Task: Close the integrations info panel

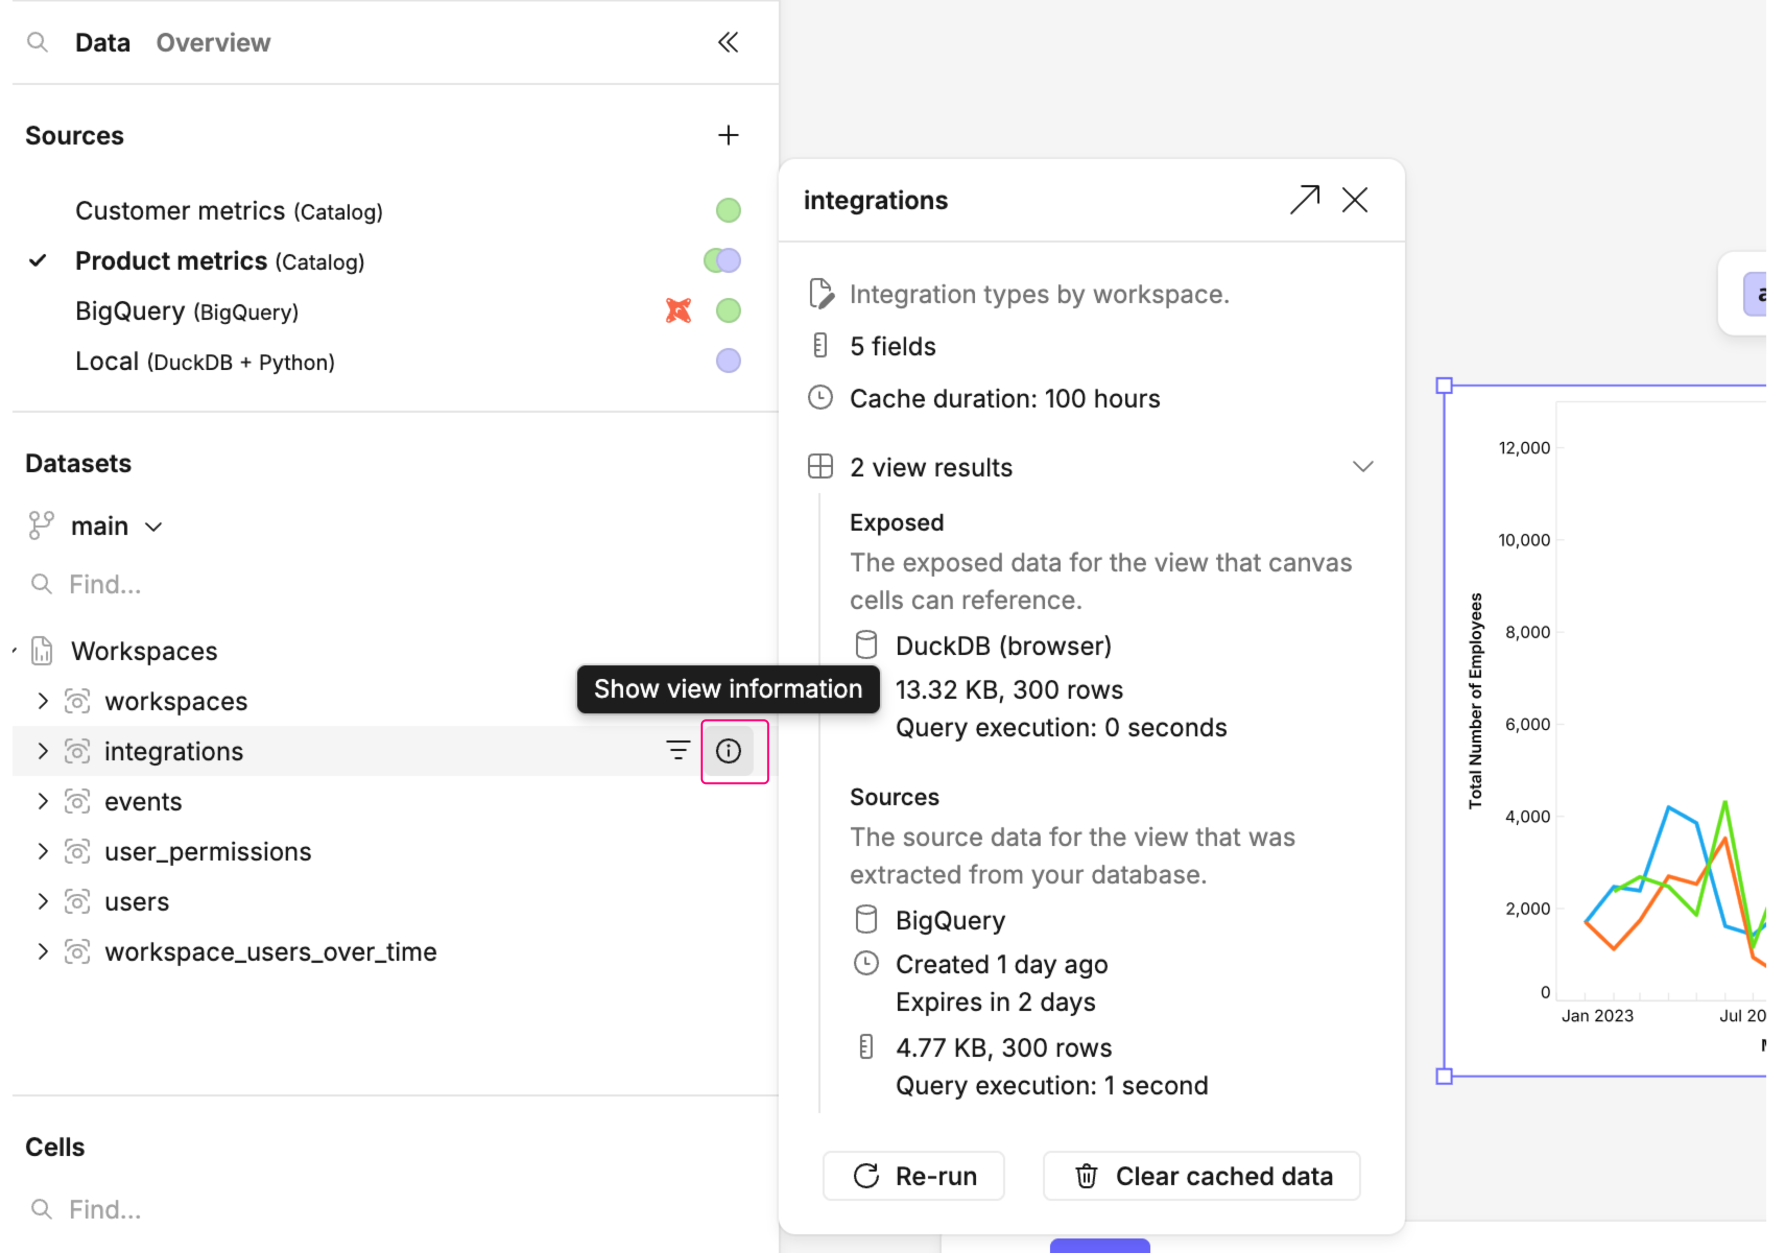Action: (1355, 200)
